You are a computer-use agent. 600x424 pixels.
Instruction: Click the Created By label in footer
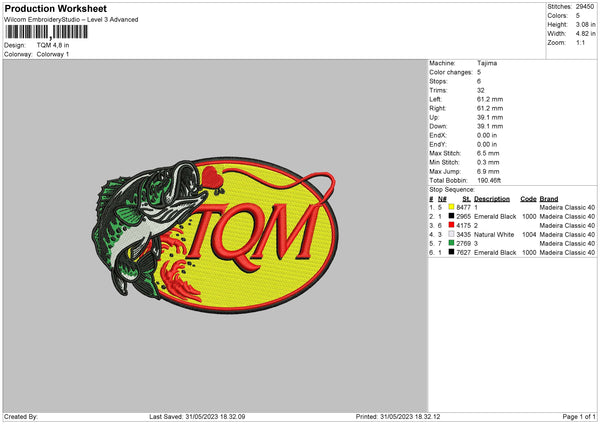(x=21, y=417)
